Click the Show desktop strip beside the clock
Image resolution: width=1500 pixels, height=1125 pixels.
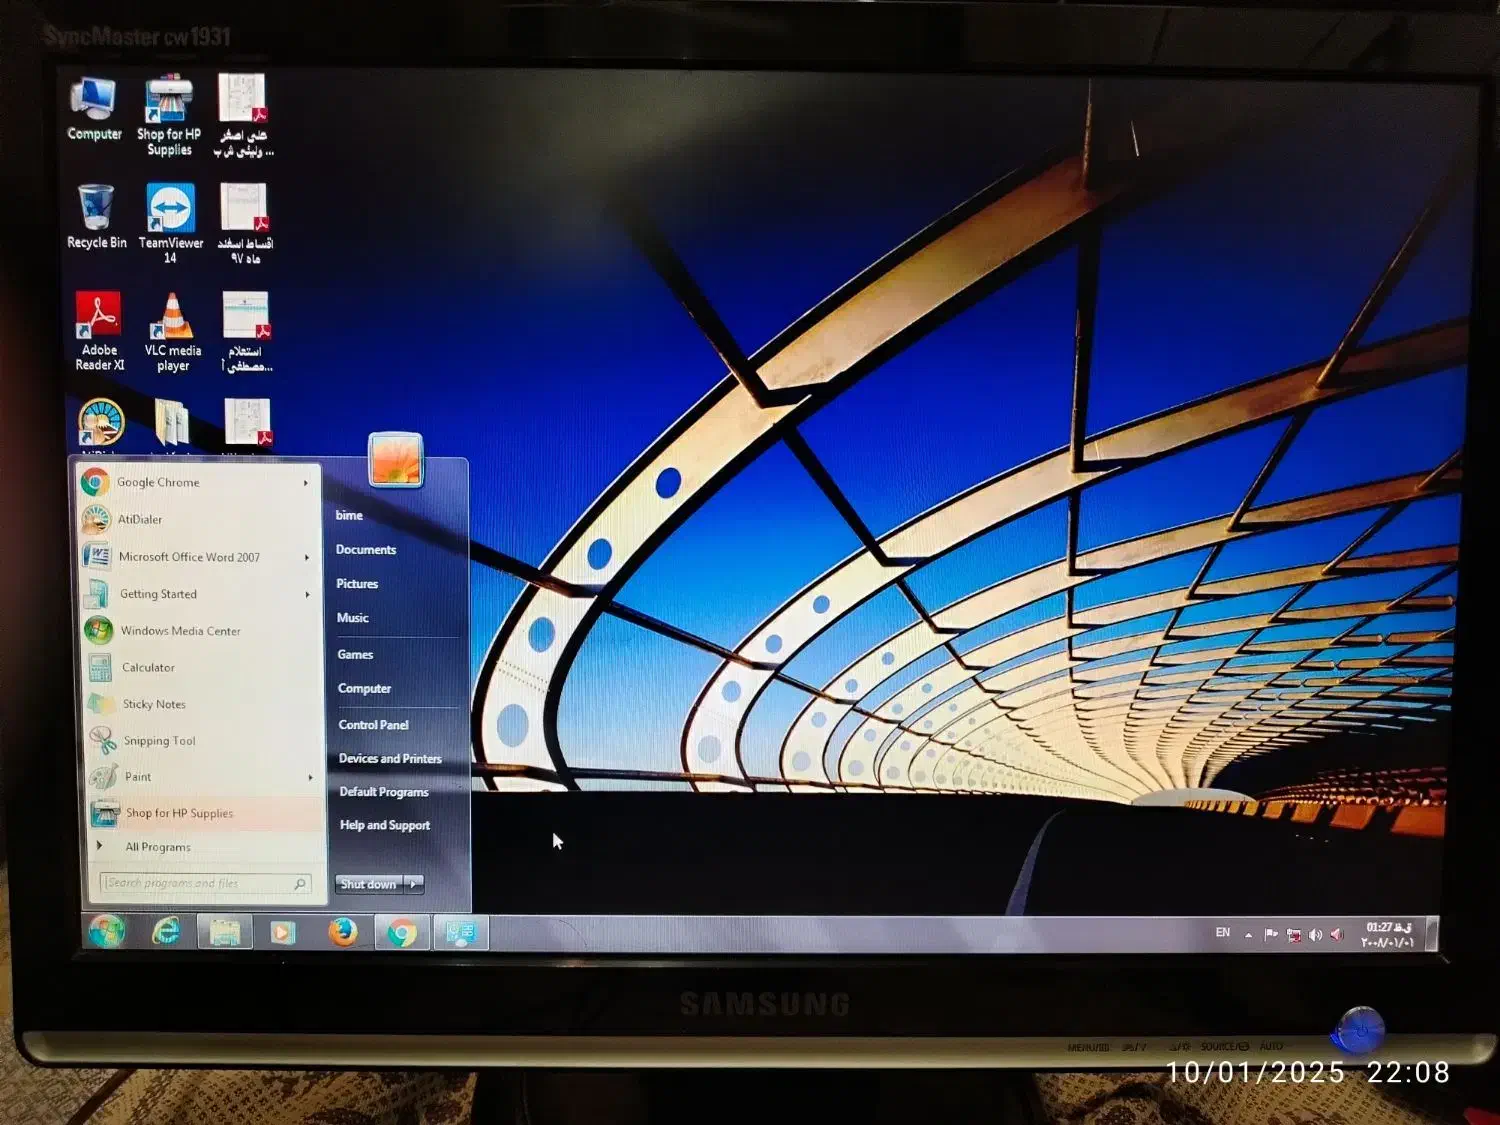(x=1431, y=934)
